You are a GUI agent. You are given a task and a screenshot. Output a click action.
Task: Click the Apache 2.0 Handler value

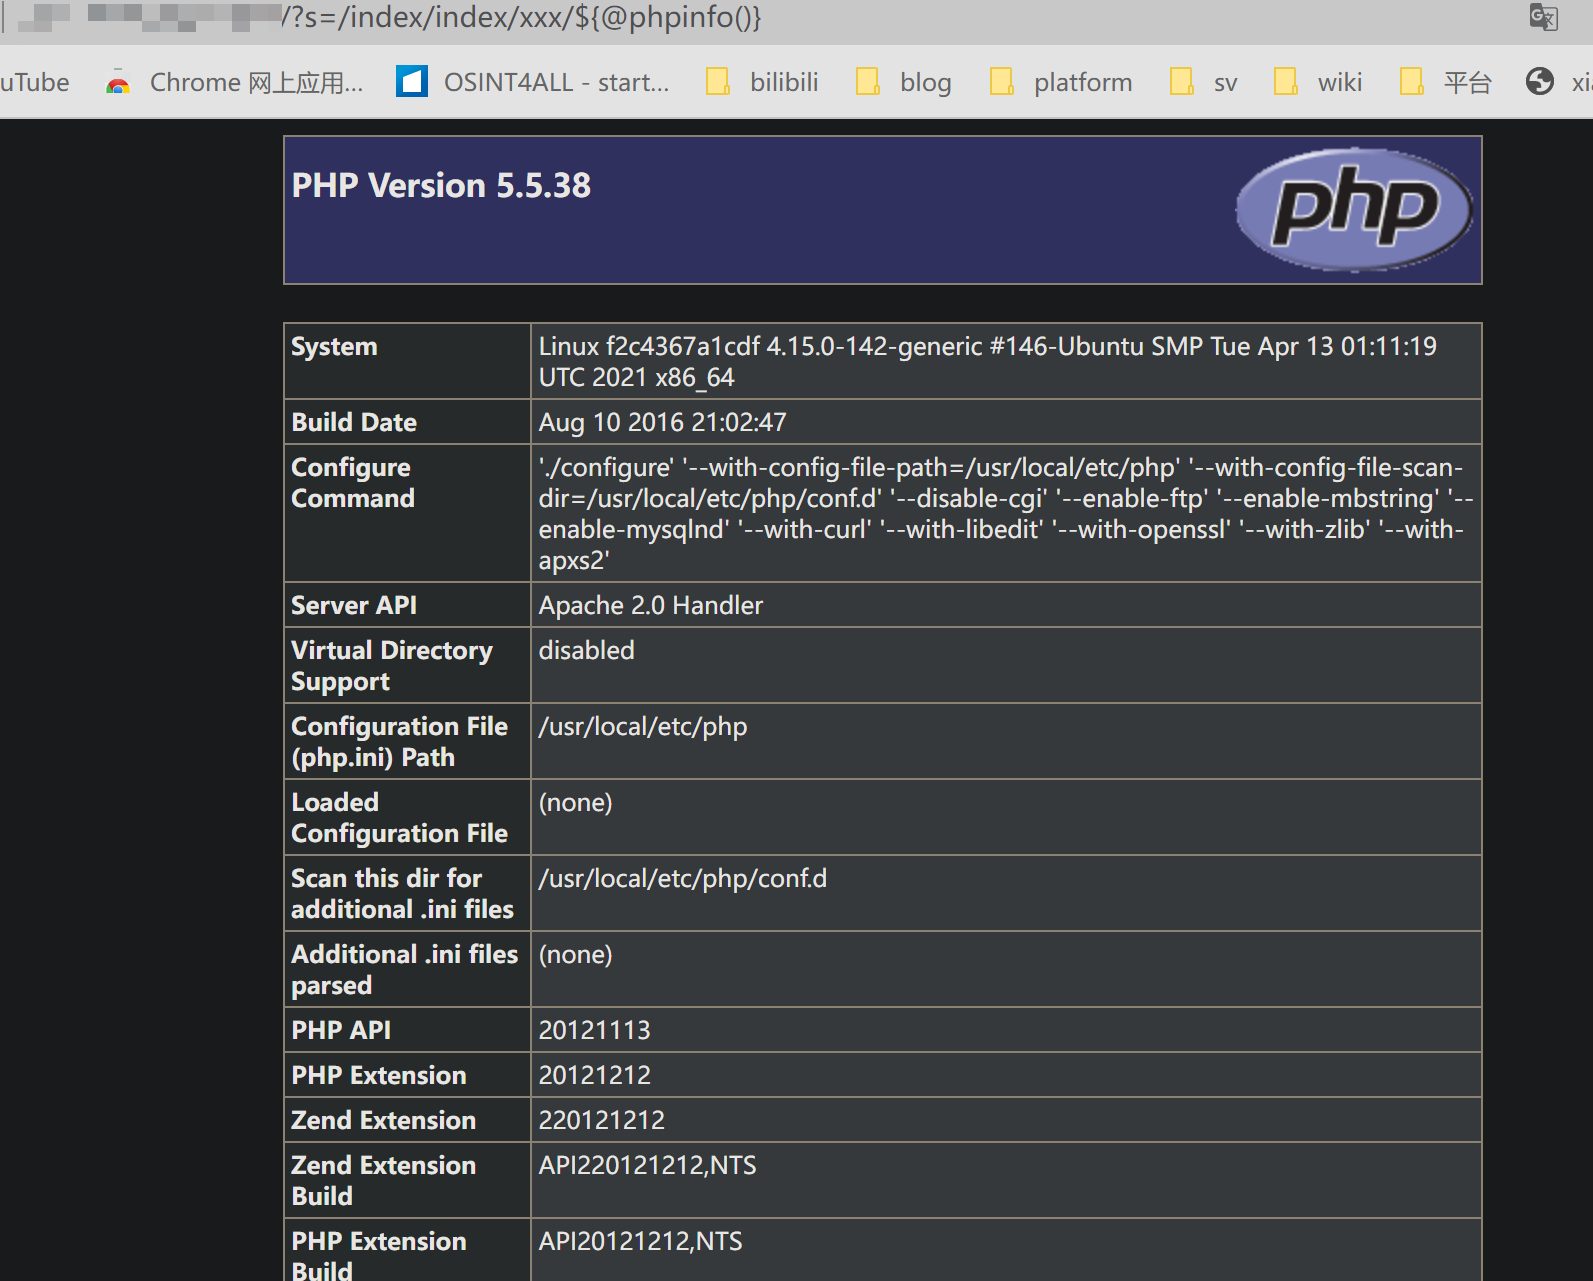pos(650,605)
